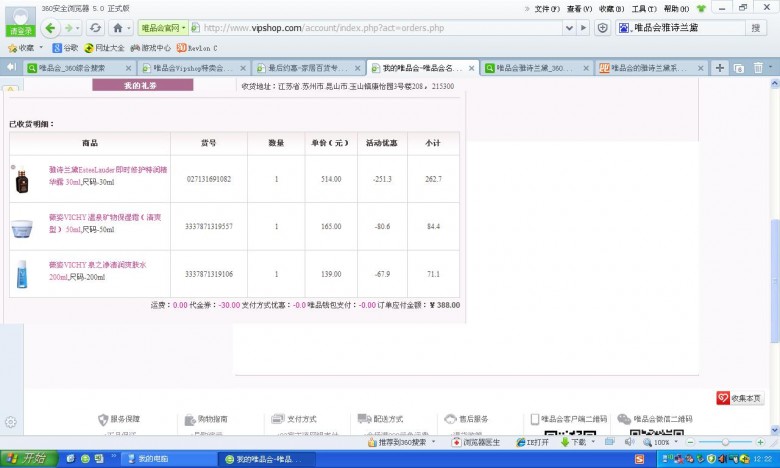Click the trash closed-tabs icon
This screenshot has width=780, height=468.
pos(758,68)
